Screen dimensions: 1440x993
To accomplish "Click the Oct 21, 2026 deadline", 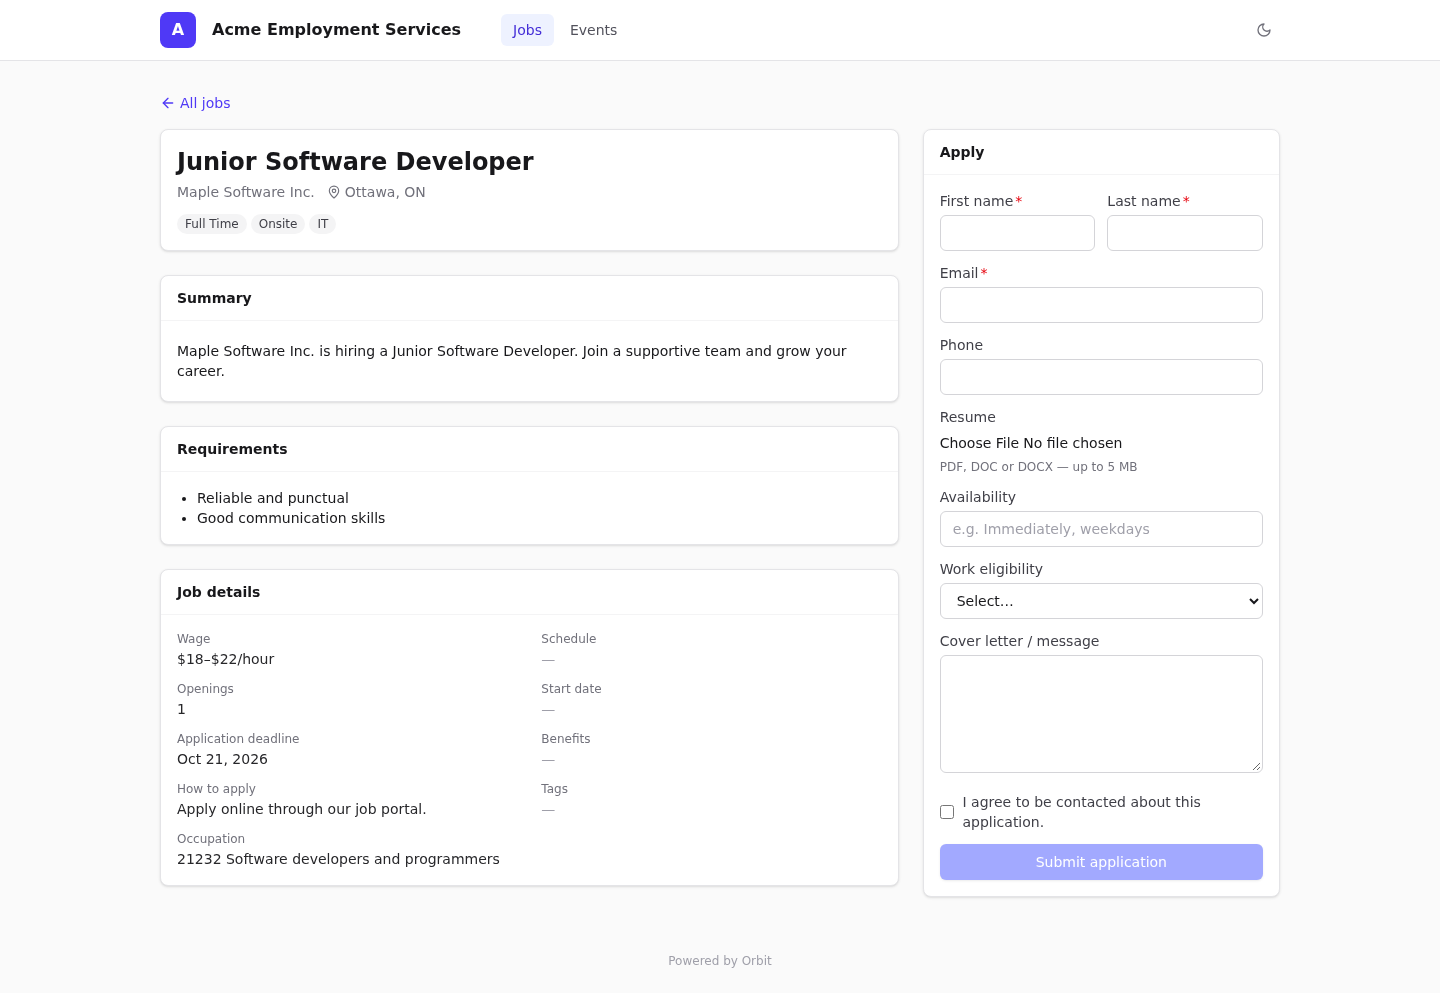I will [x=222, y=759].
